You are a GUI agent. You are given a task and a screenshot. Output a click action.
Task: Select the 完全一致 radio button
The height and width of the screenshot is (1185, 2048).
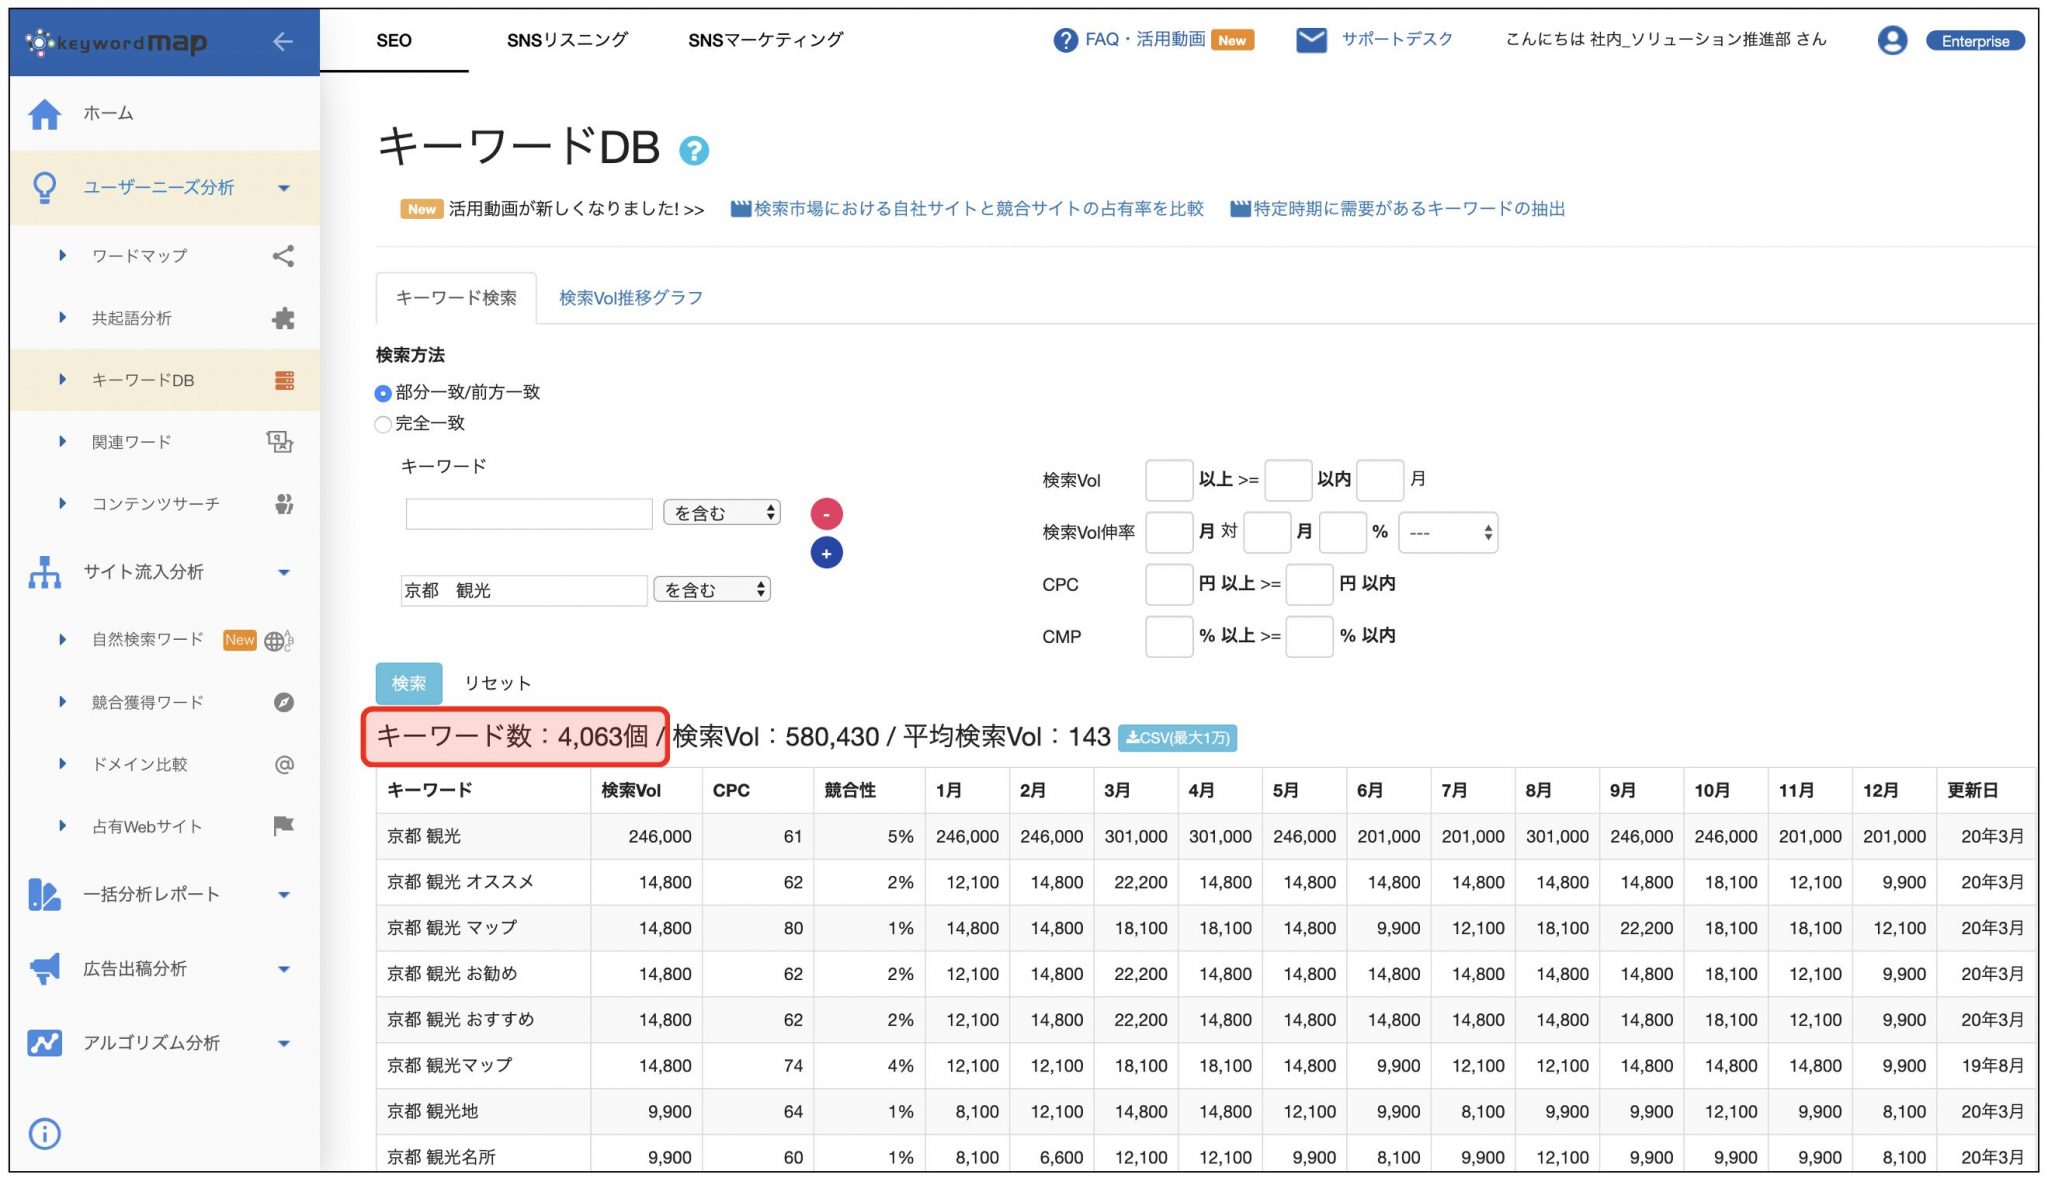click(383, 424)
